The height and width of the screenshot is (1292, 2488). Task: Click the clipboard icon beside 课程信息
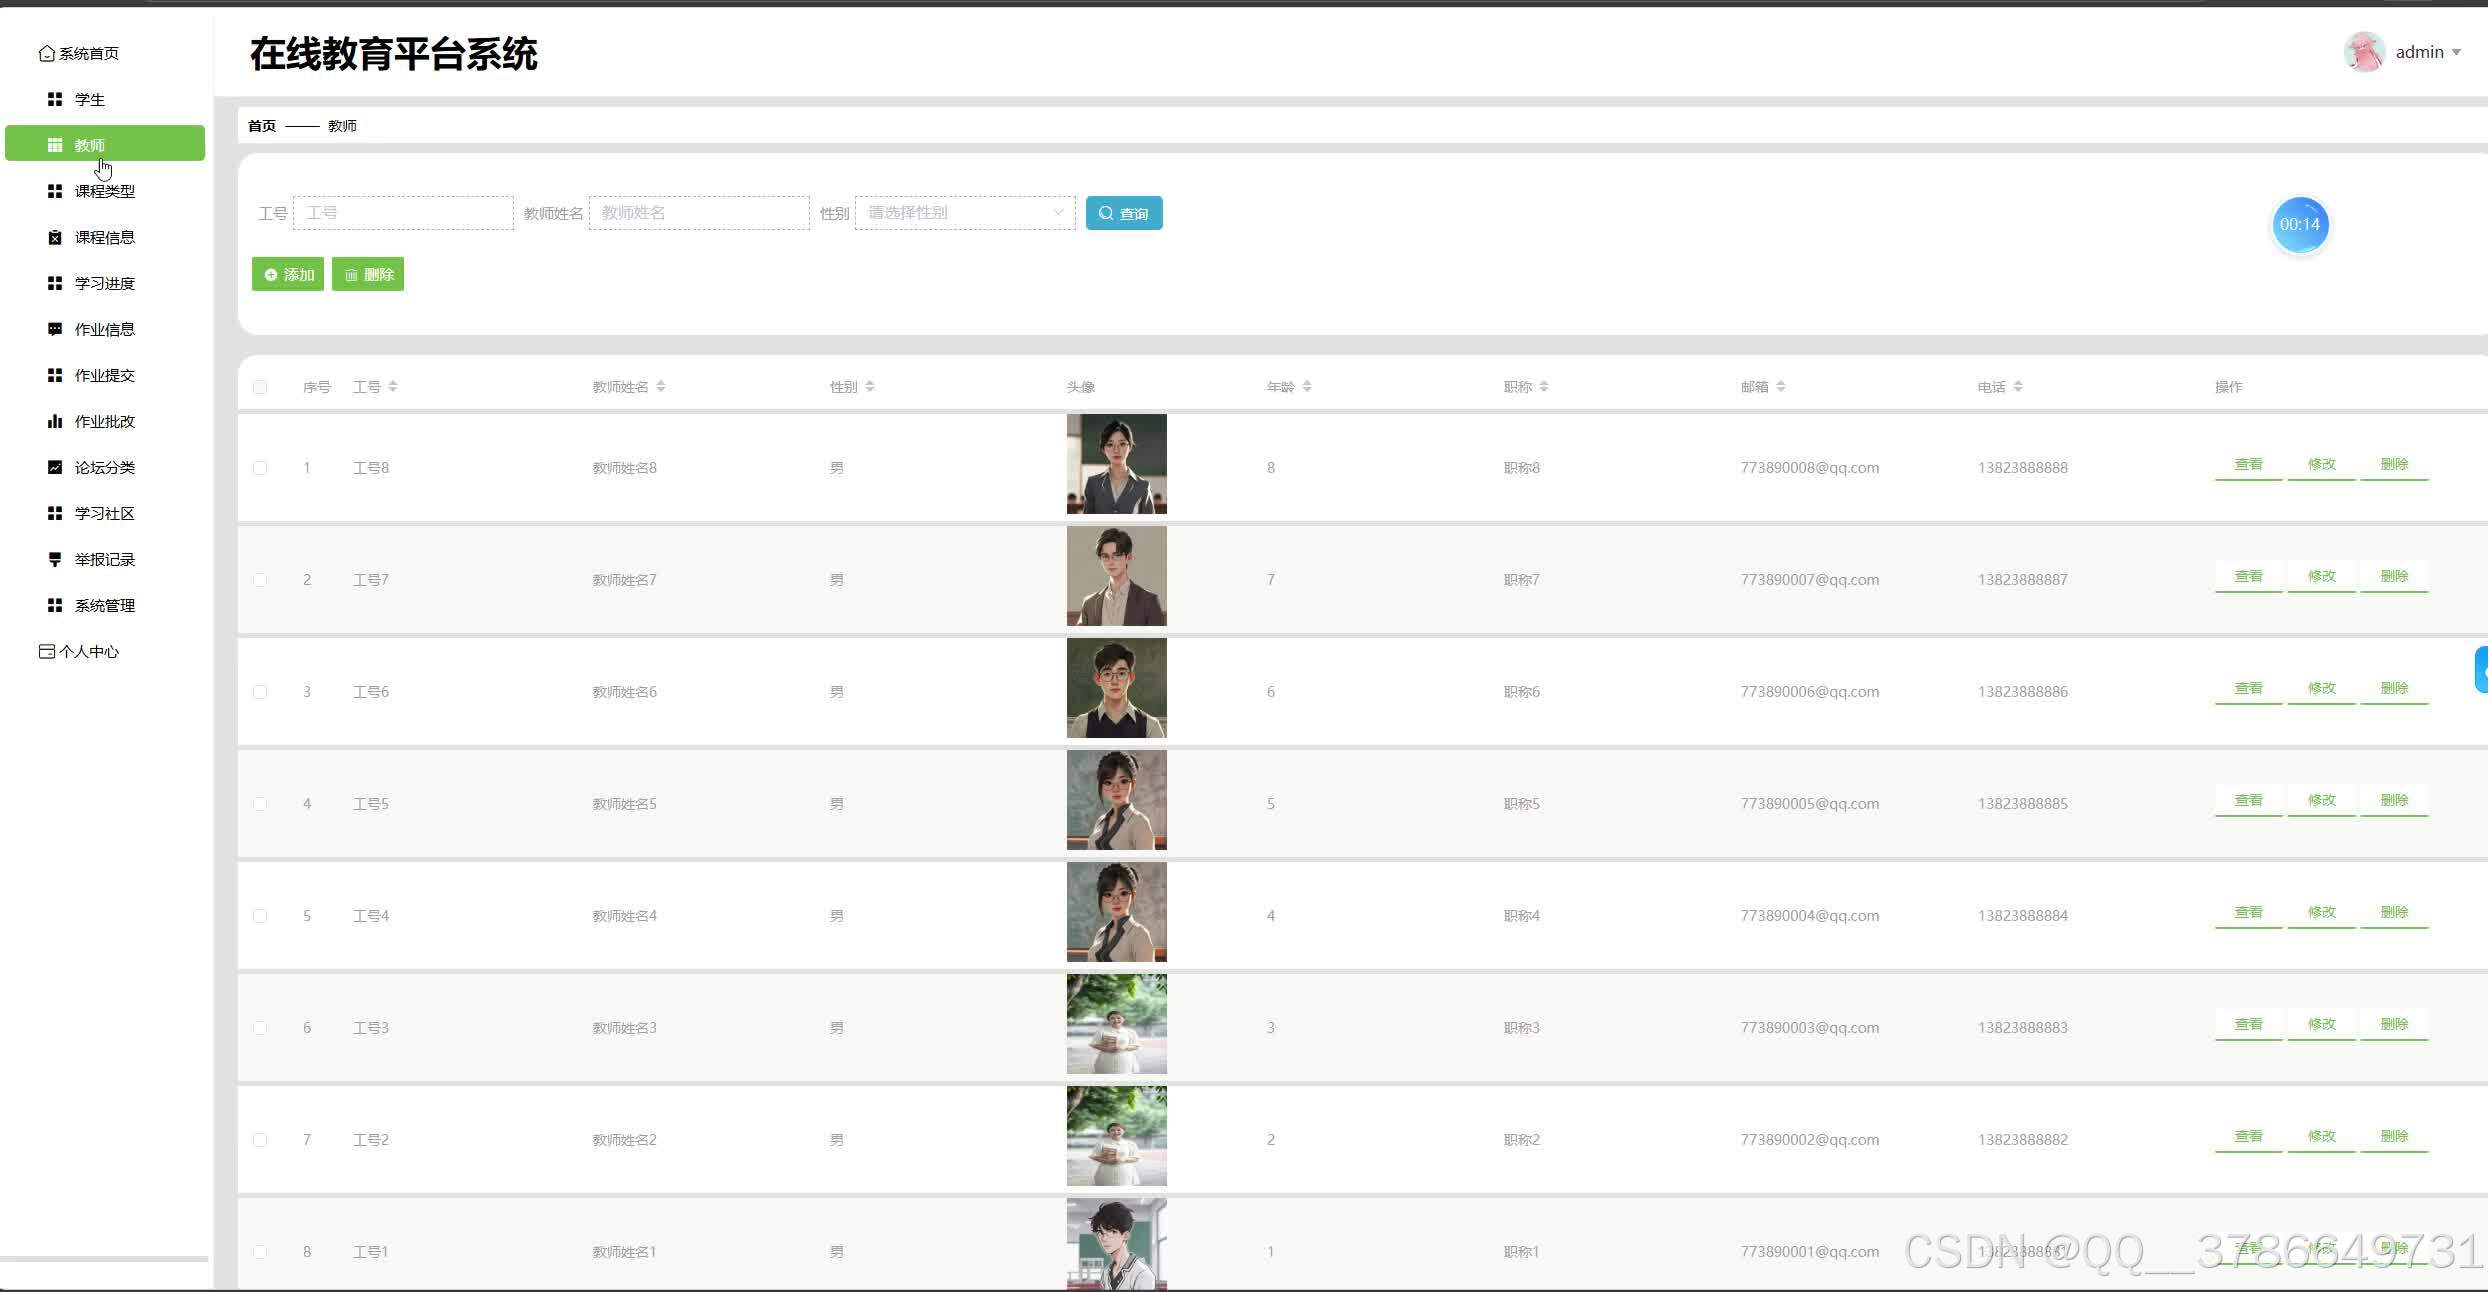coord(55,237)
